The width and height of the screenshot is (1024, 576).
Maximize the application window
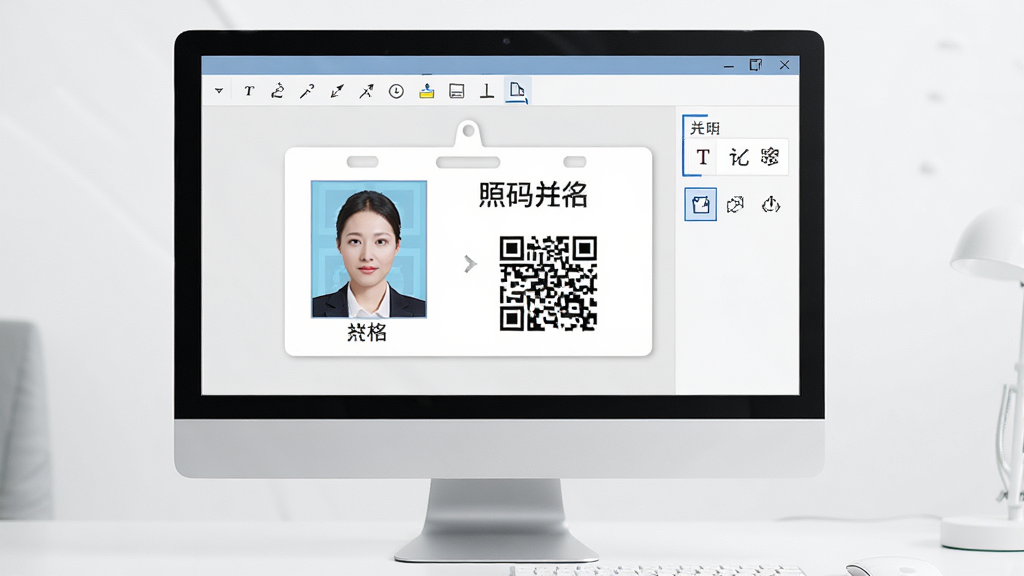click(756, 65)
